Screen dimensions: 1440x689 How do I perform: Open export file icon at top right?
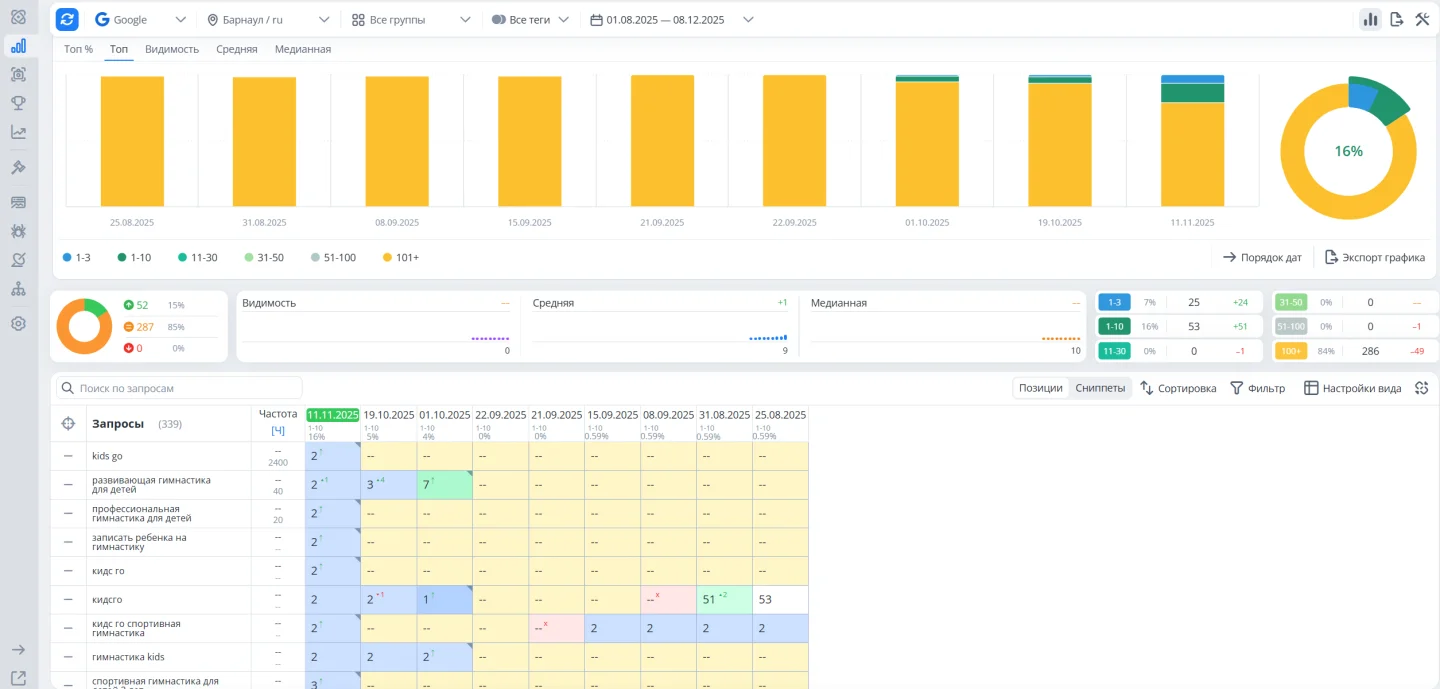coord(1396,19)
